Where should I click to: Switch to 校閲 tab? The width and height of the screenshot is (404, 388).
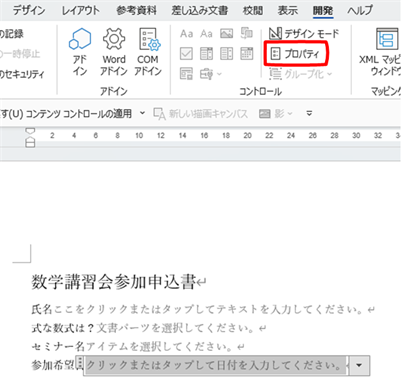[x=253, y=10]
